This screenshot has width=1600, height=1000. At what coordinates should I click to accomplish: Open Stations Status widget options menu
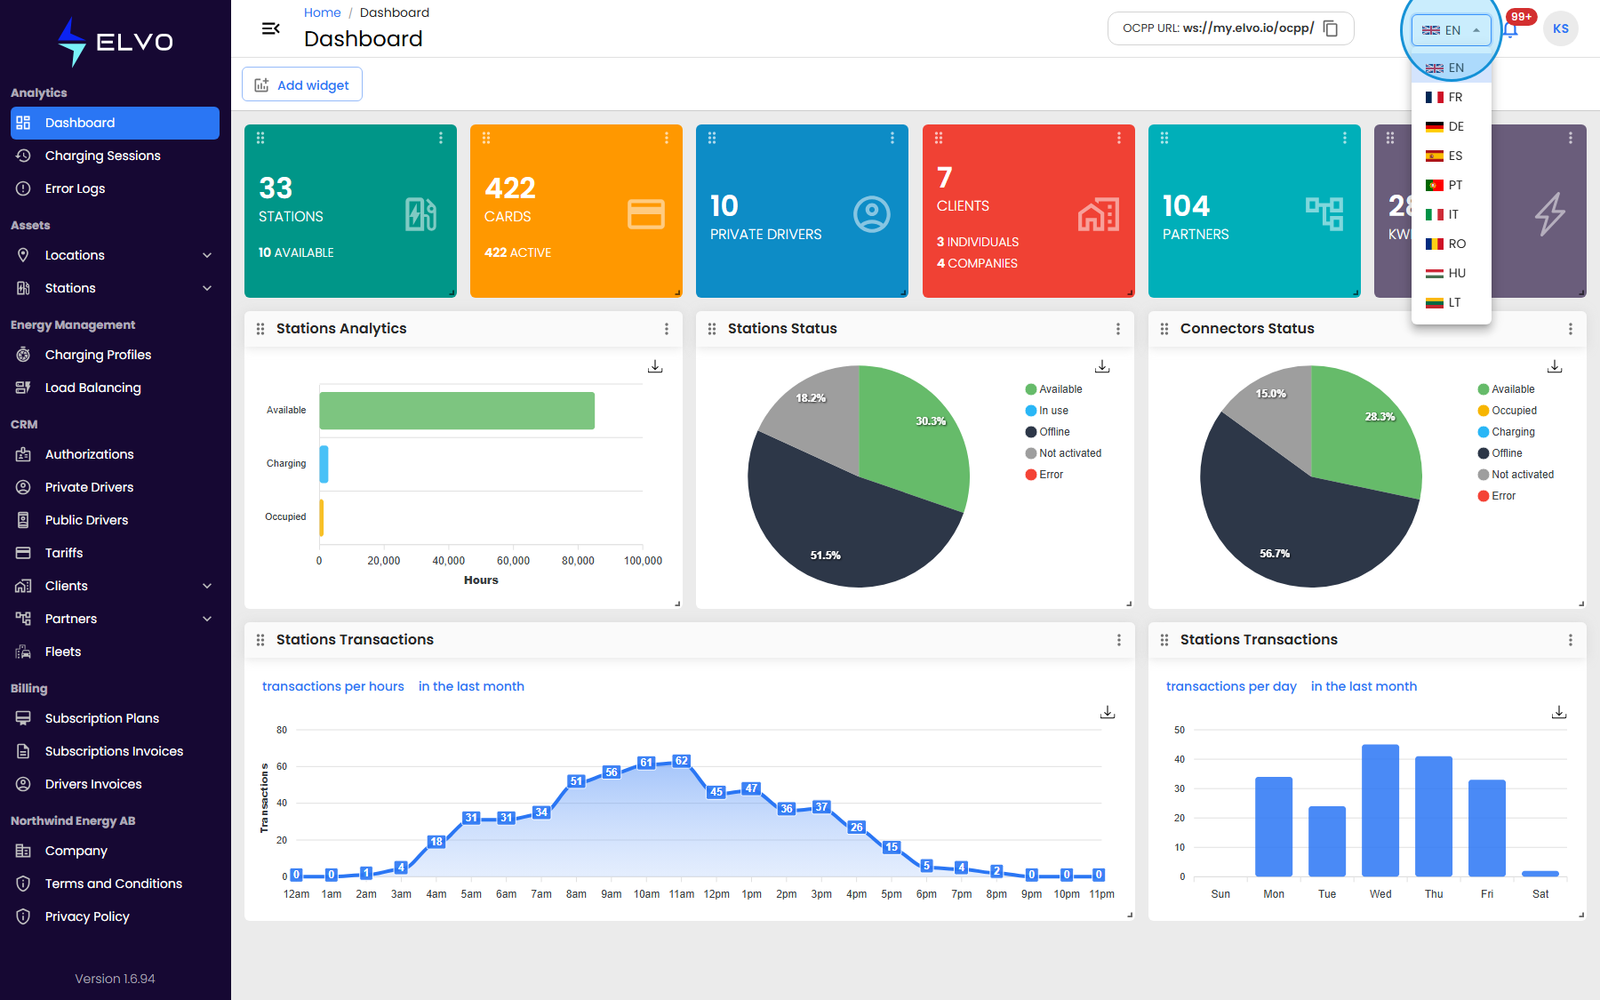(1118, 329)
